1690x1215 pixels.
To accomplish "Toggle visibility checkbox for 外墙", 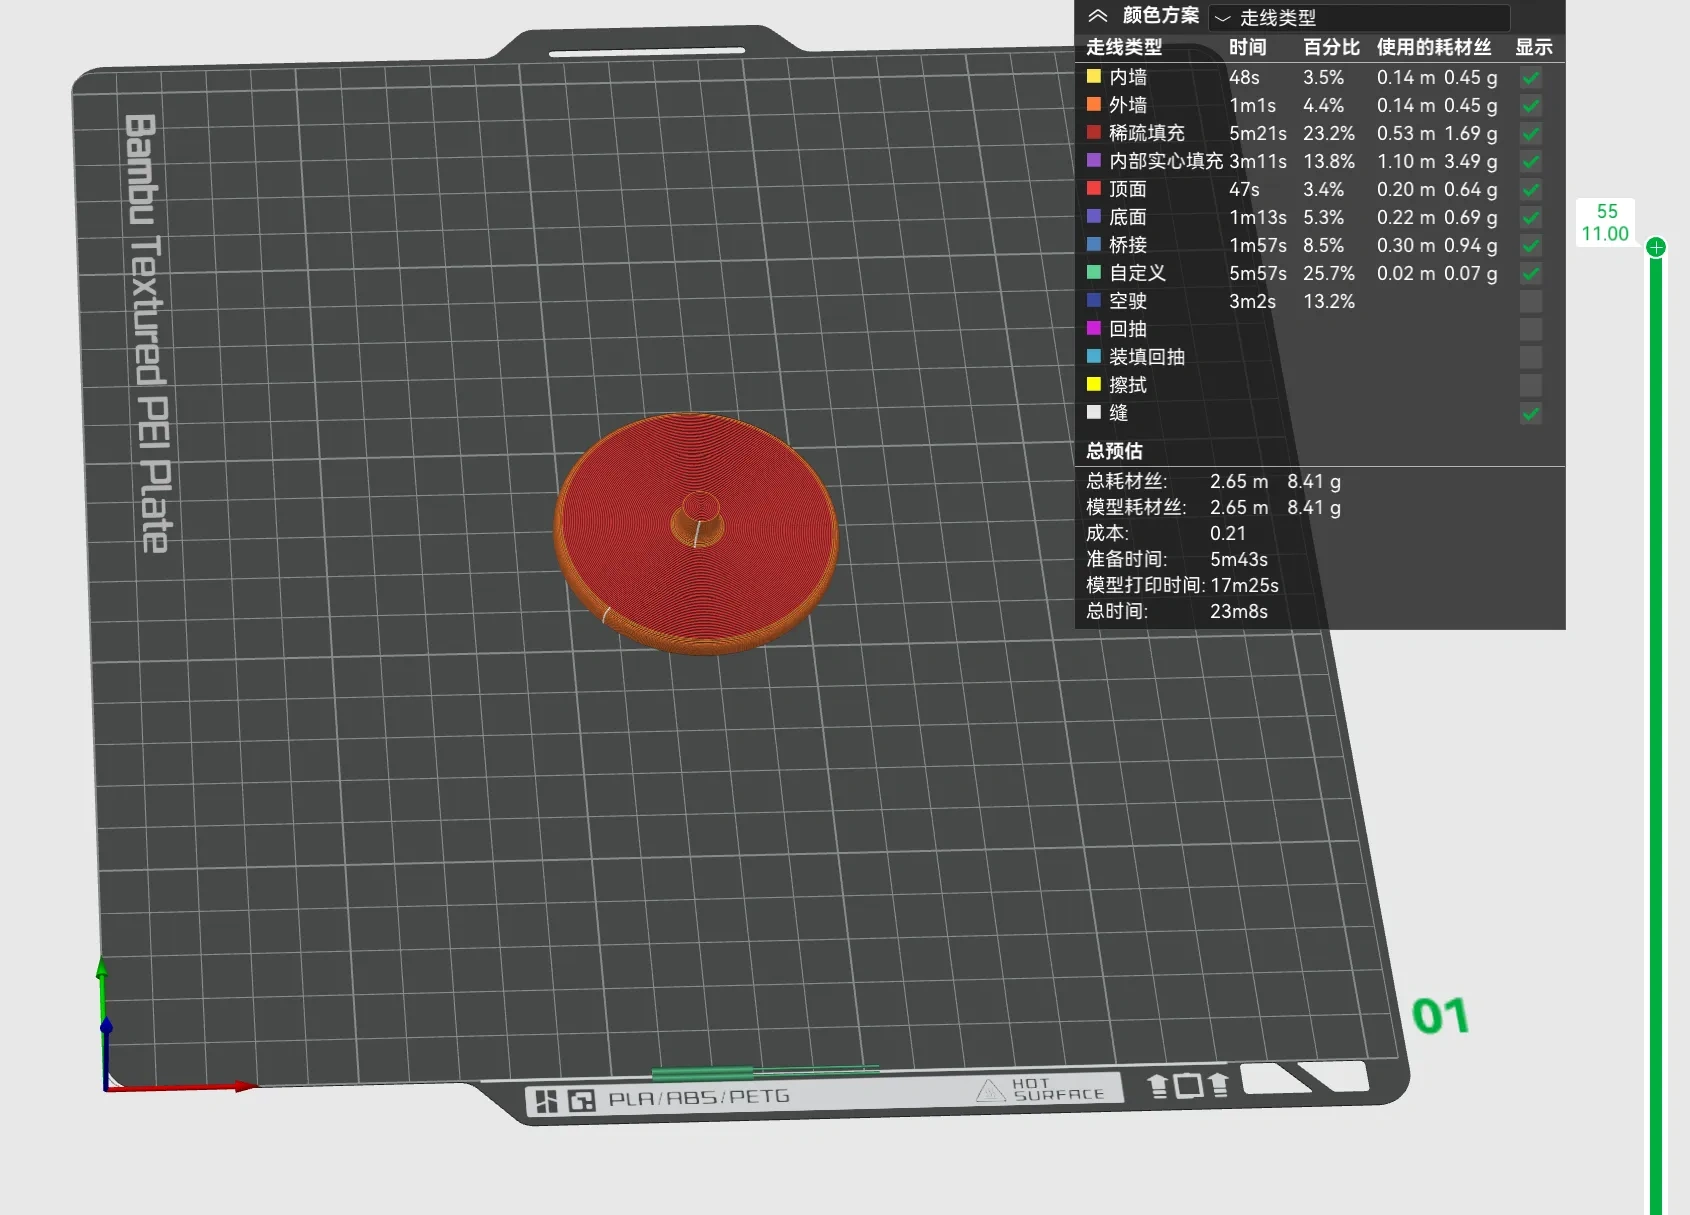I will point(1531,105).
